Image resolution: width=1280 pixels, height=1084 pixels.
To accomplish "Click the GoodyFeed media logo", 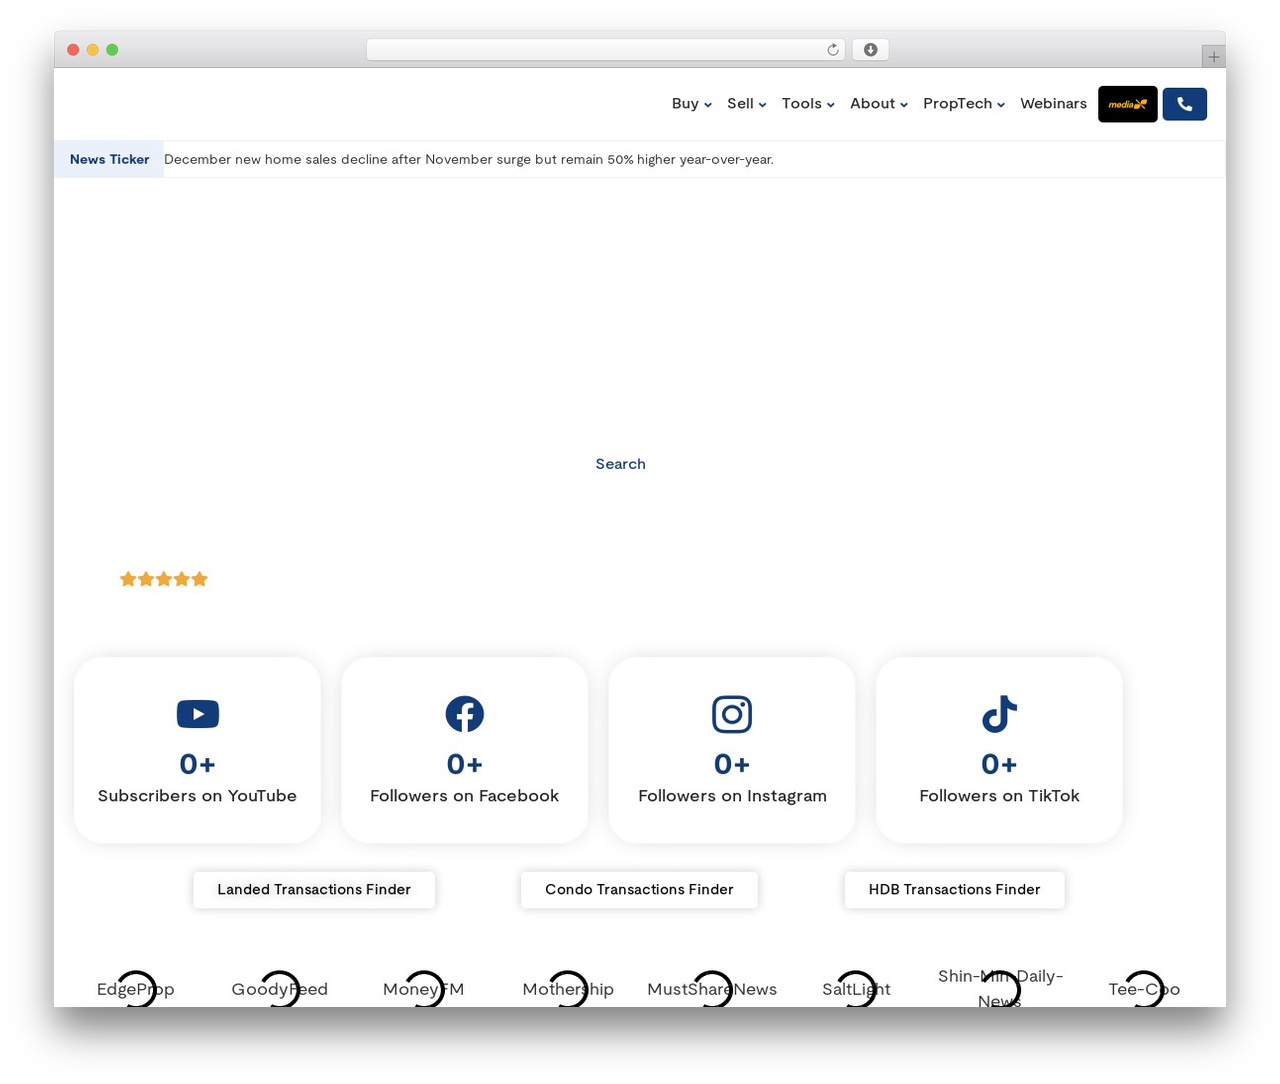I will (280, 989).
